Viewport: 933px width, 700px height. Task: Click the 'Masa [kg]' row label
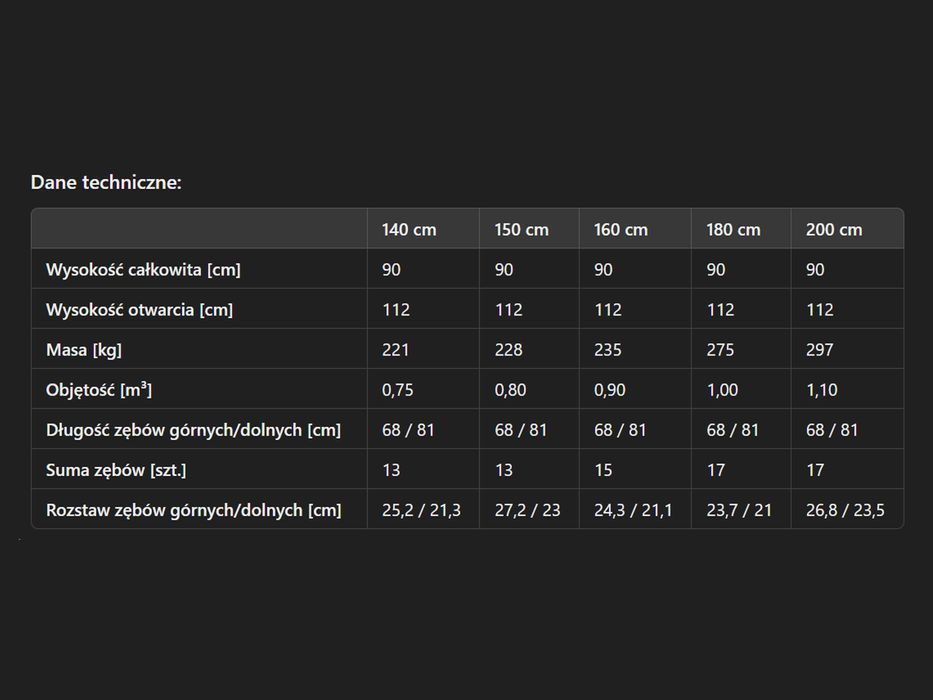coord(84,349)
